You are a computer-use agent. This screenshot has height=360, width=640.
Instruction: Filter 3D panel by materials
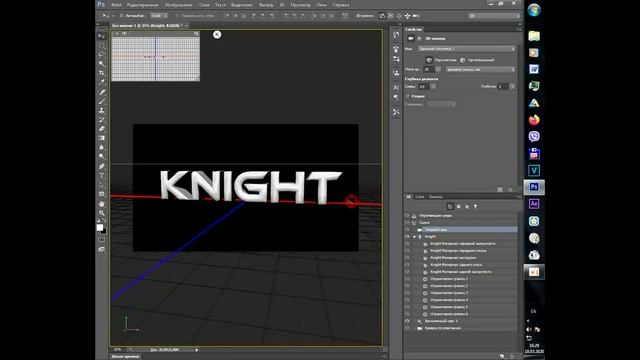point(467,207)
